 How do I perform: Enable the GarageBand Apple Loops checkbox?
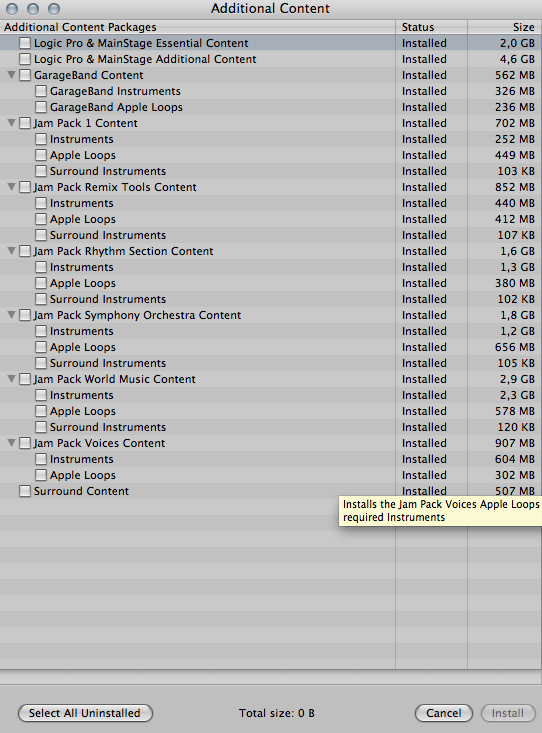[x=41, y=107]
